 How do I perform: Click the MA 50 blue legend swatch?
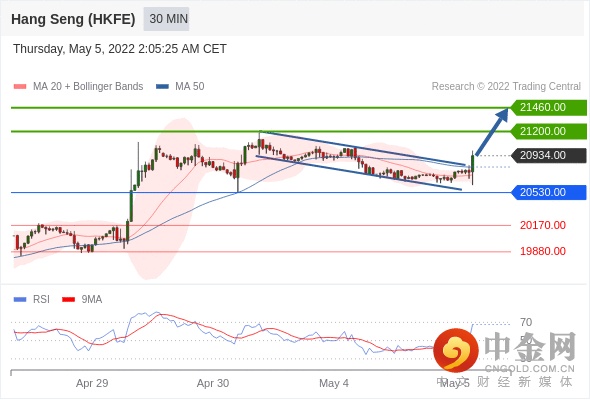click(162, 87)
